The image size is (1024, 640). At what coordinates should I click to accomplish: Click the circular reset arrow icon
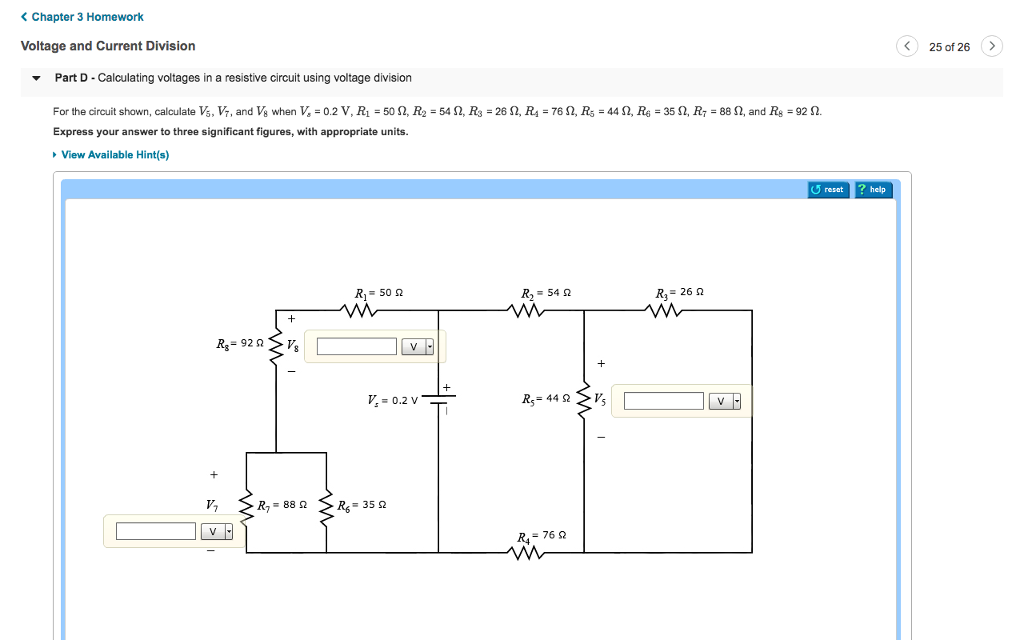click(816, 189)
